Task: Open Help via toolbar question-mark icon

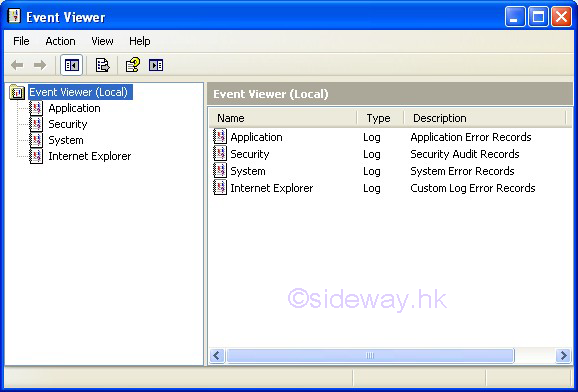Action: click(x=133, y=65)
